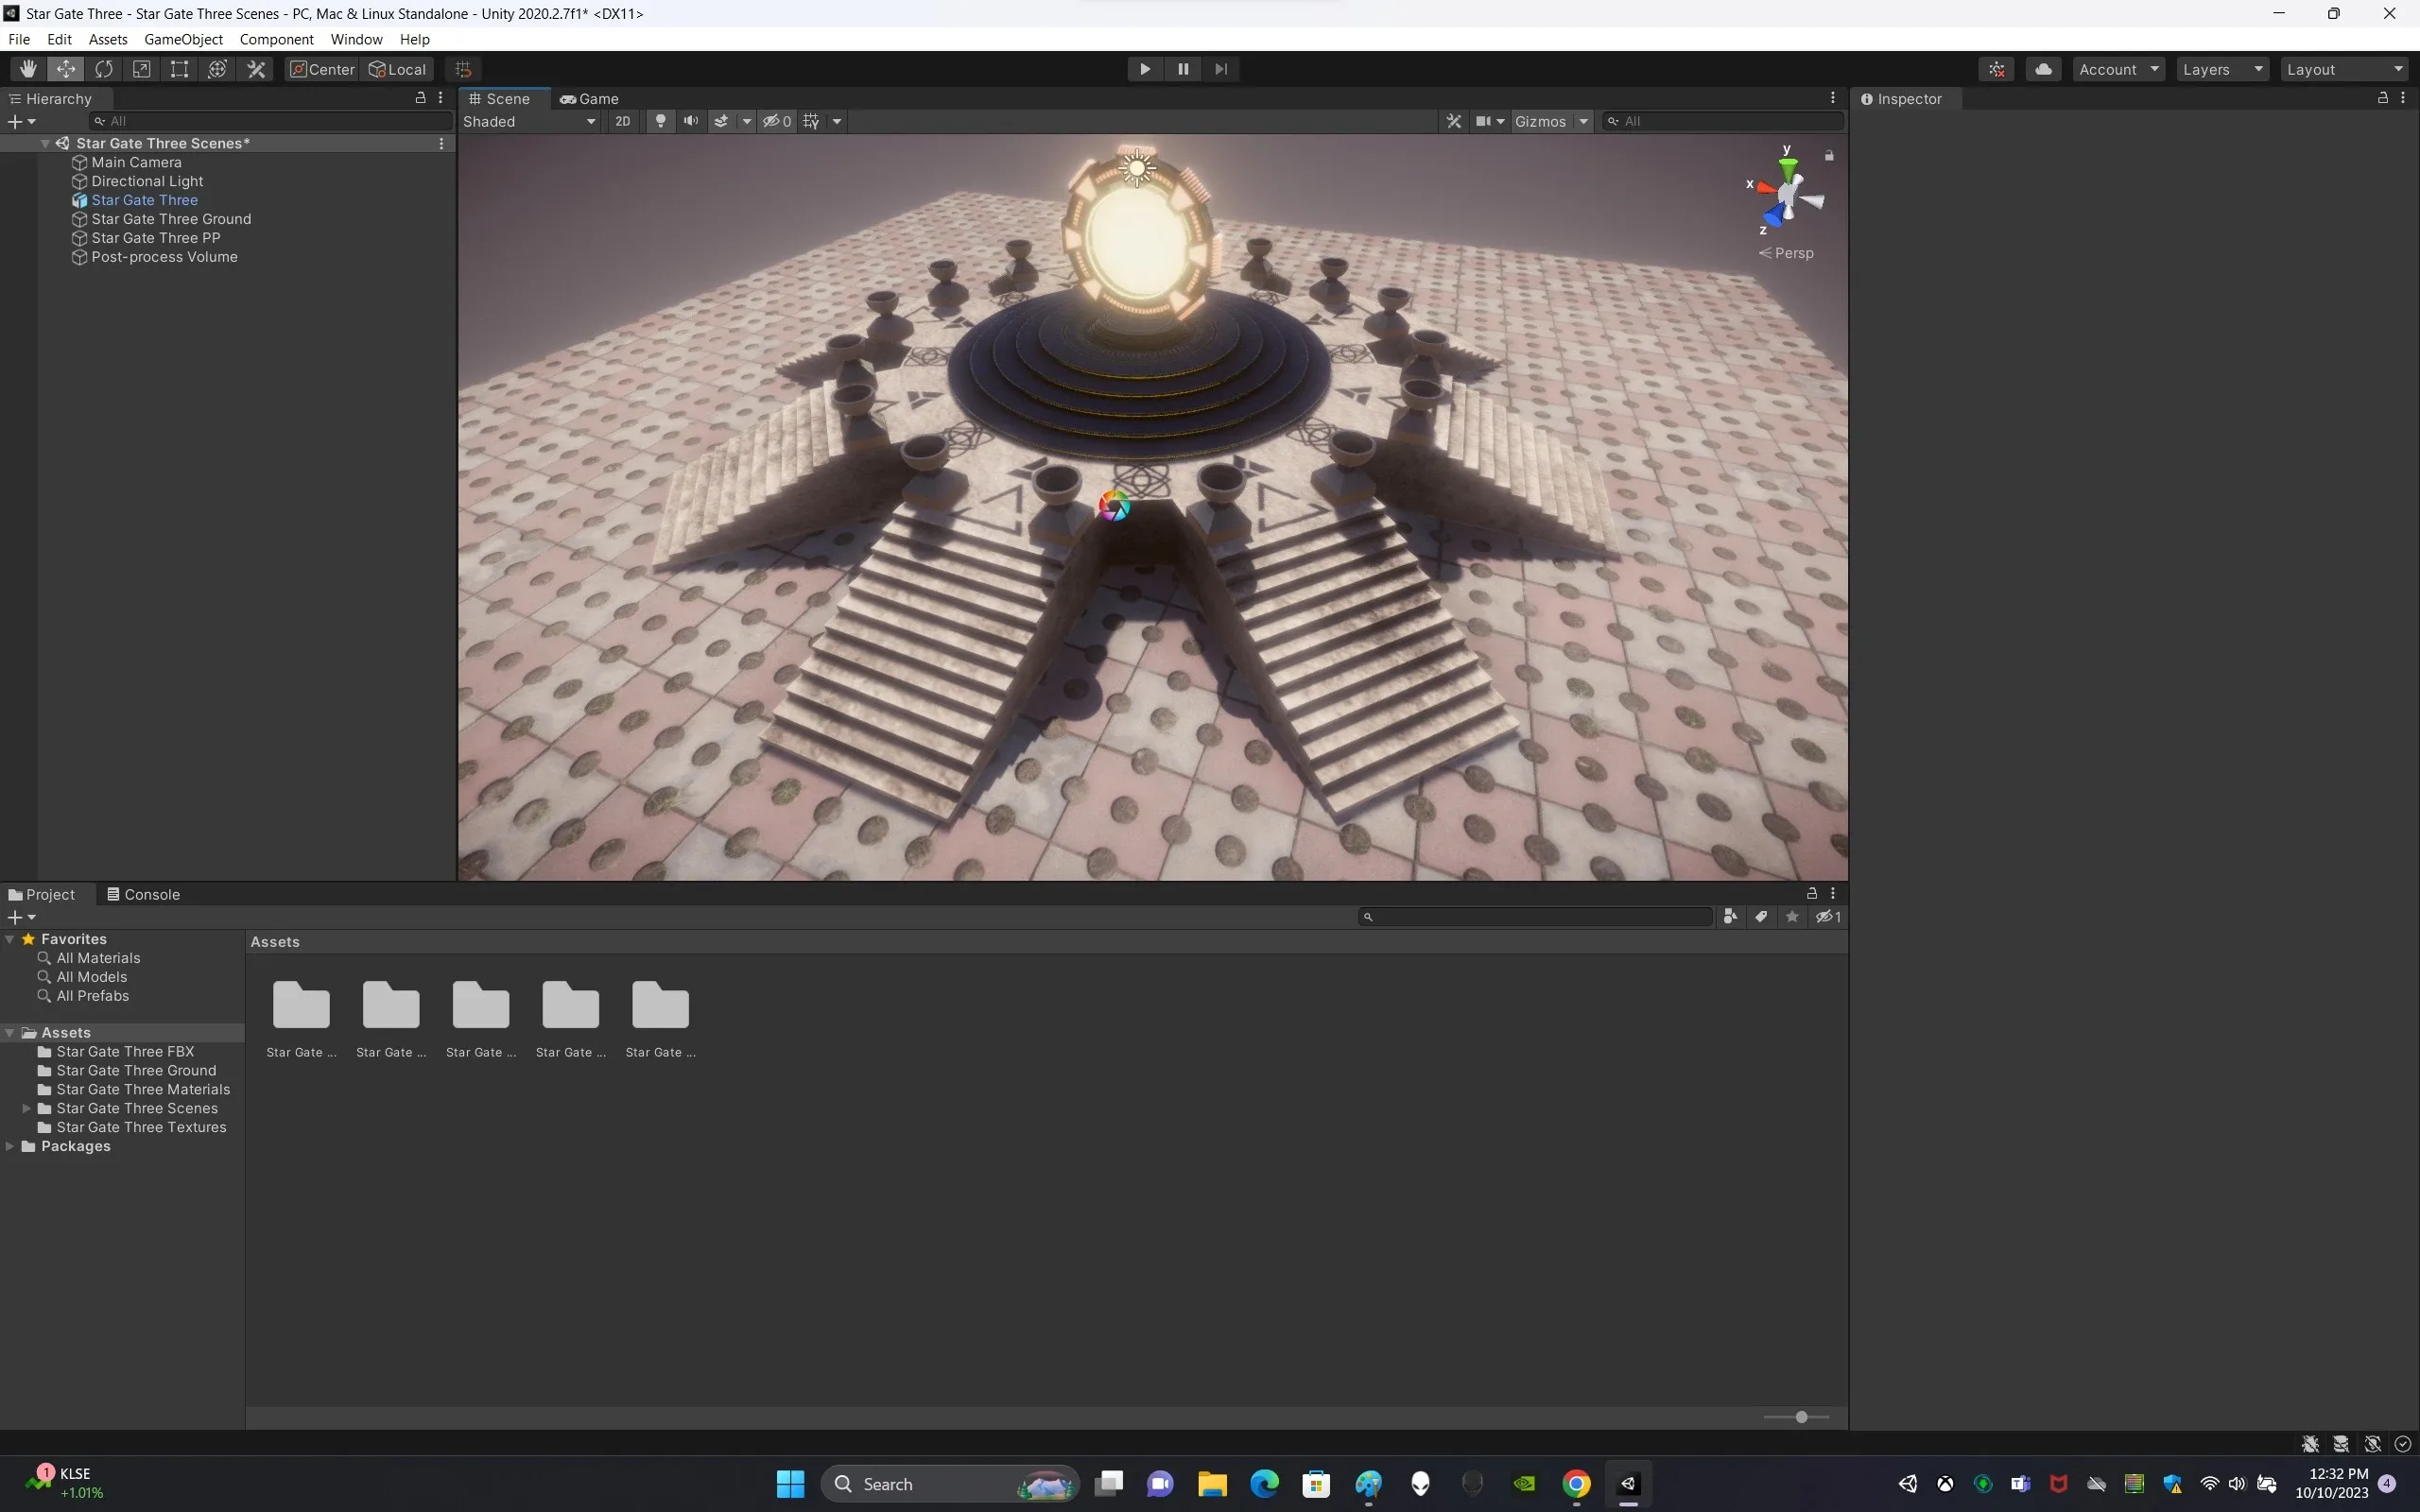Expand the Star Gate Three Scenes folder
This screenshot has width=2420, height=1512.
pyautogui.click(x=26, y=1108)
